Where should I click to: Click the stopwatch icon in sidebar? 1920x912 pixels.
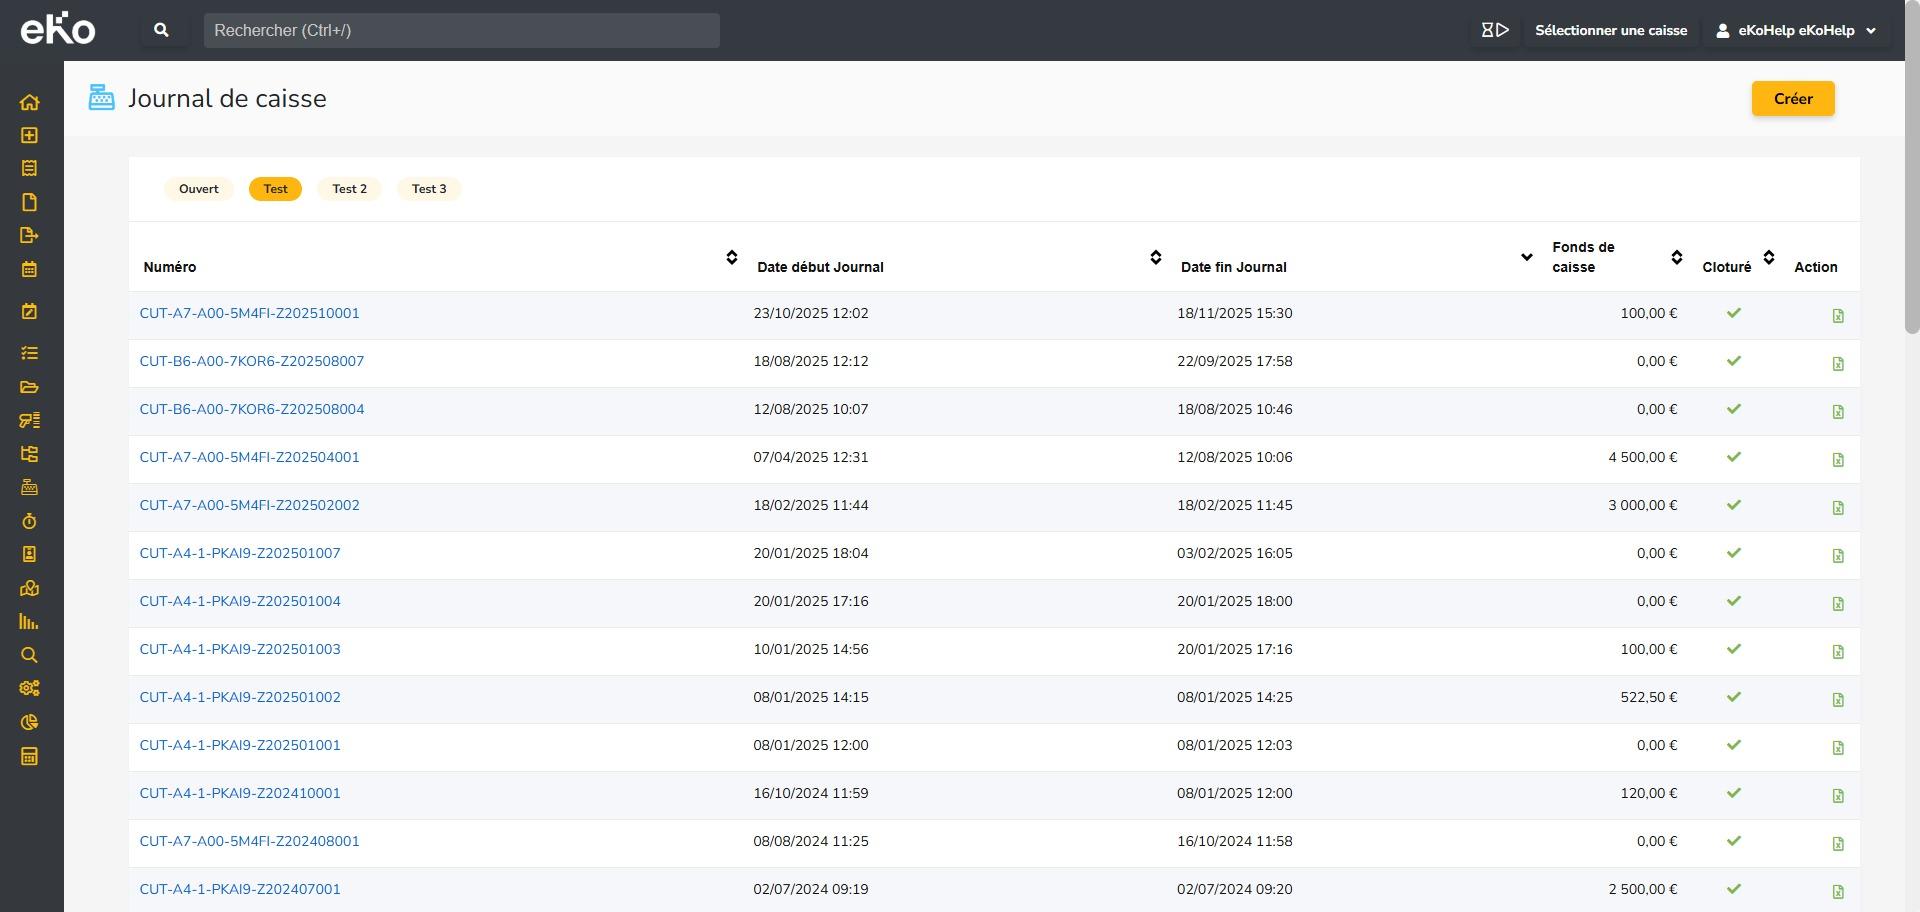tap(29, 521)
